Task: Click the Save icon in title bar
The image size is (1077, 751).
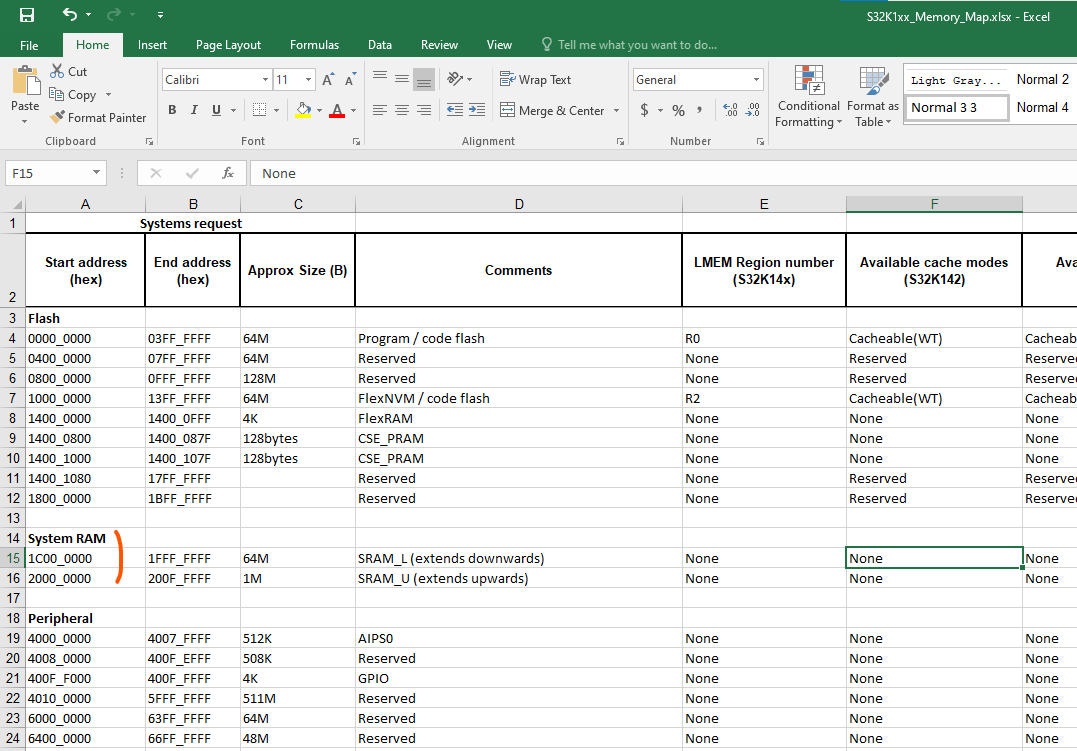Action: pyautogui.click(x=27, y=15)
